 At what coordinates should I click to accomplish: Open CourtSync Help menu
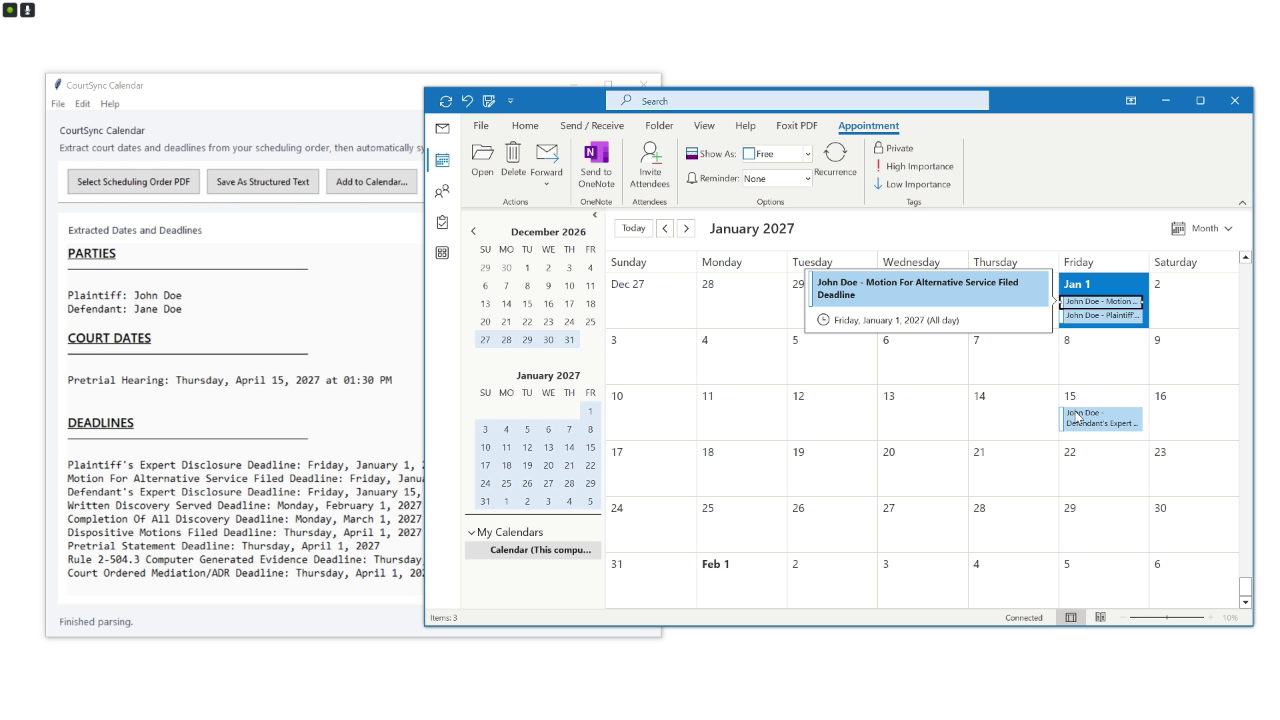(110, 104)
